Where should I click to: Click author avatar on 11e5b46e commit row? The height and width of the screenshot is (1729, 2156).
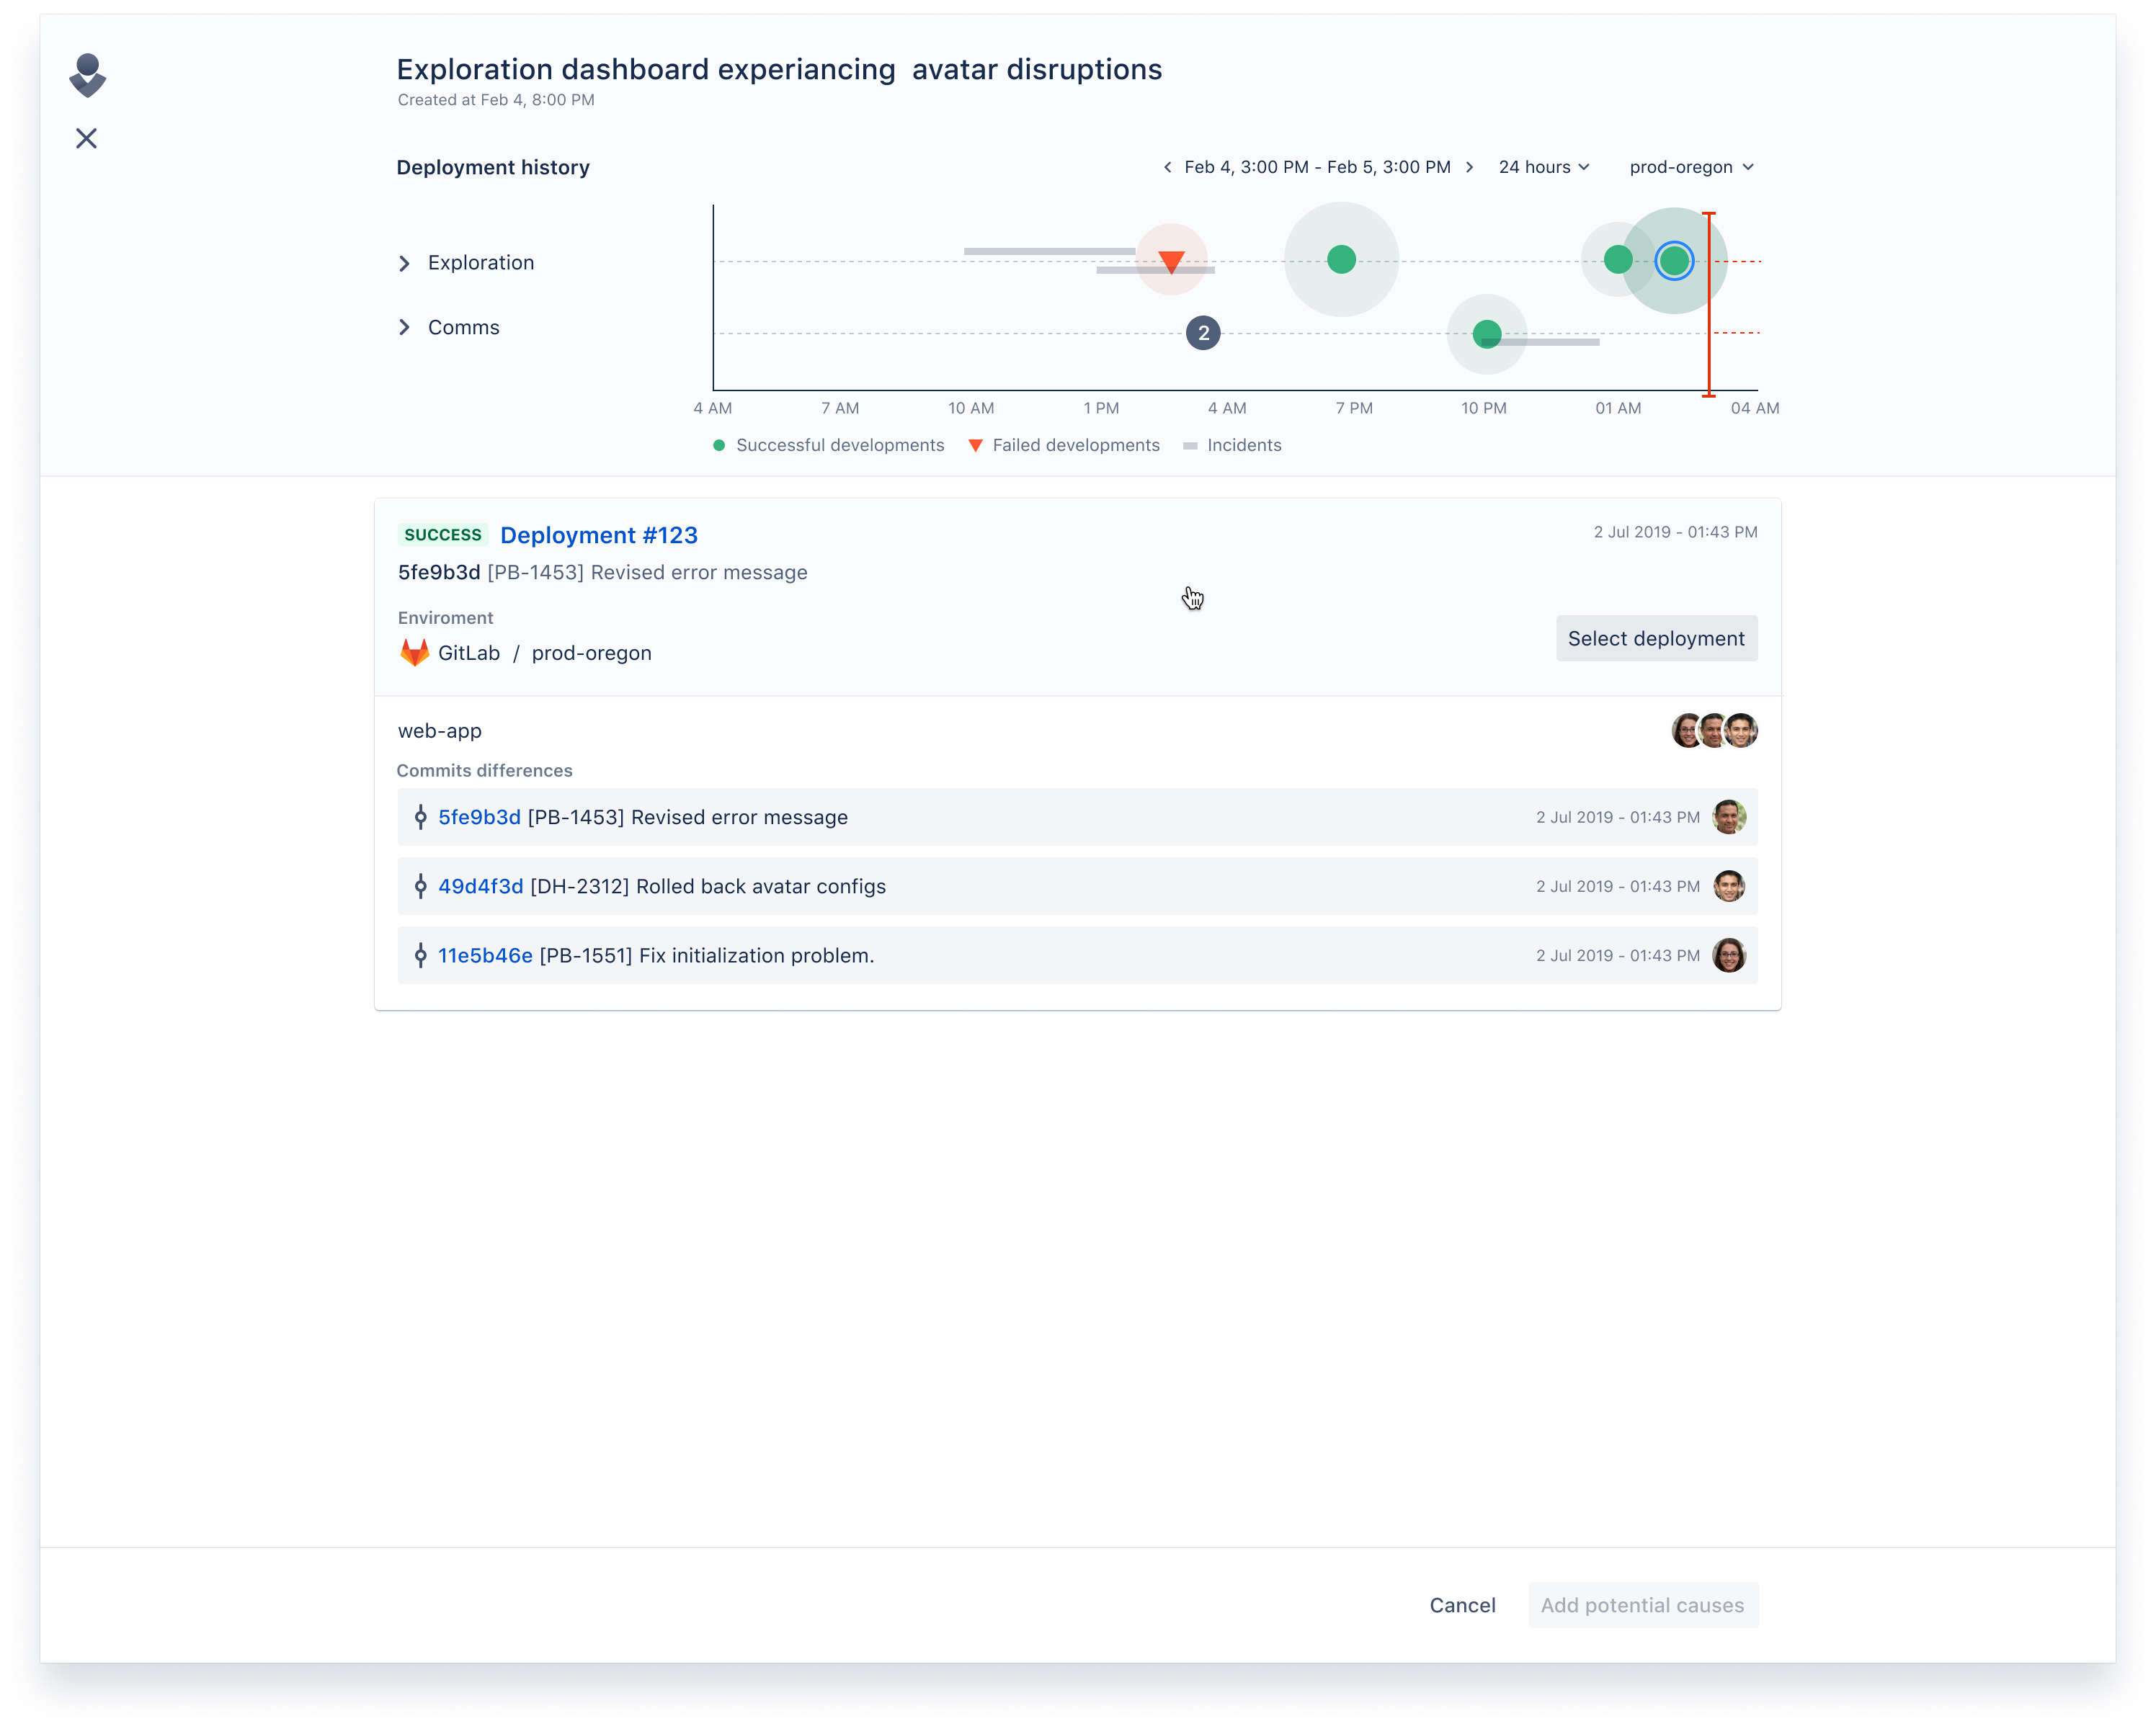[x=1729, y=955]
